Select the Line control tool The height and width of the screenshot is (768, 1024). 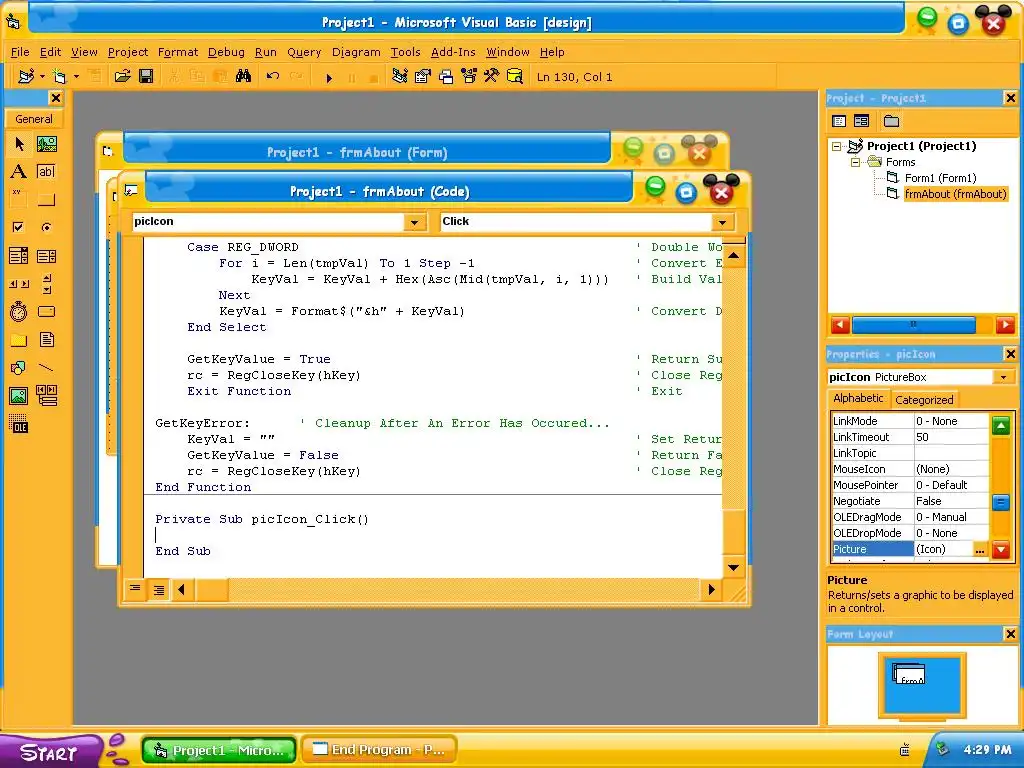tap(46, 368)
